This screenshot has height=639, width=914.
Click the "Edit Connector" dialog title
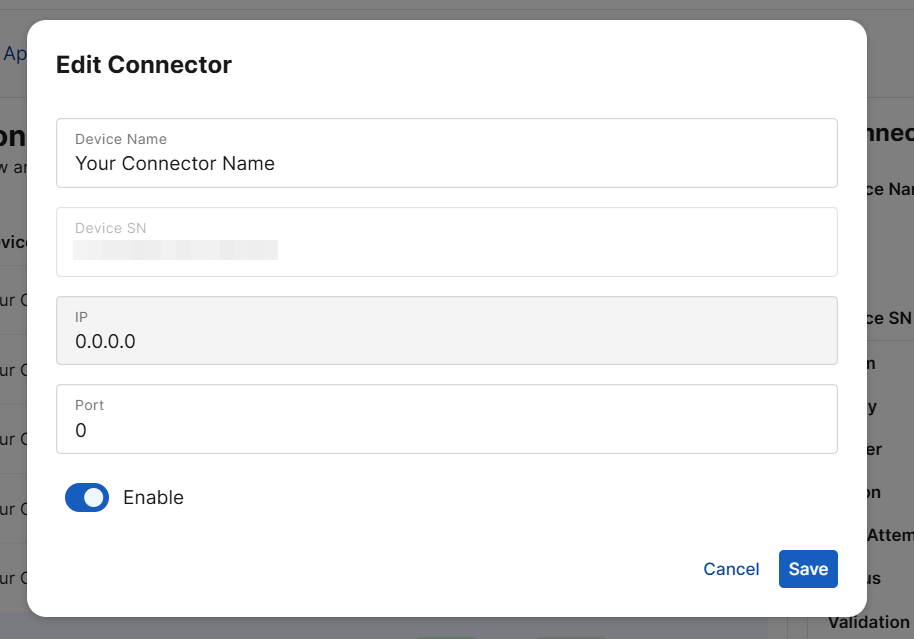tap(144, 65)
